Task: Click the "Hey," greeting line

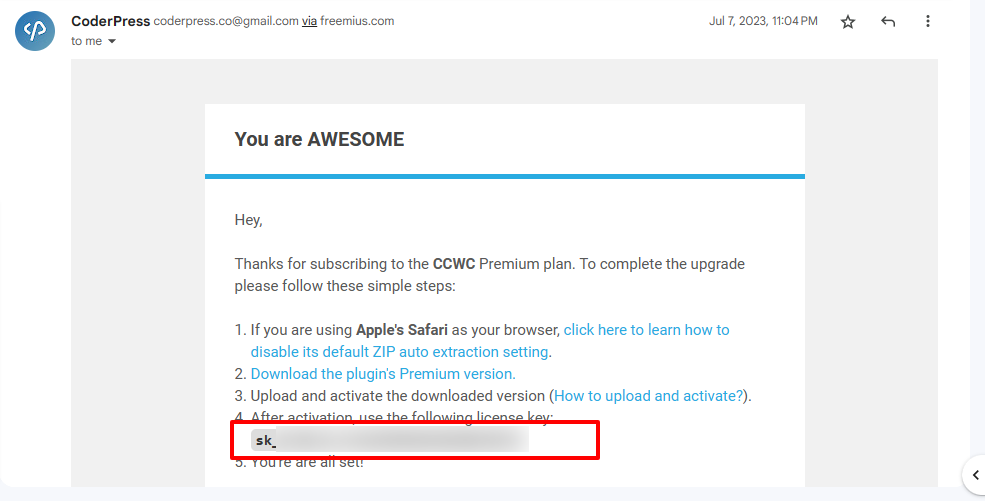Action: point(249,220)
